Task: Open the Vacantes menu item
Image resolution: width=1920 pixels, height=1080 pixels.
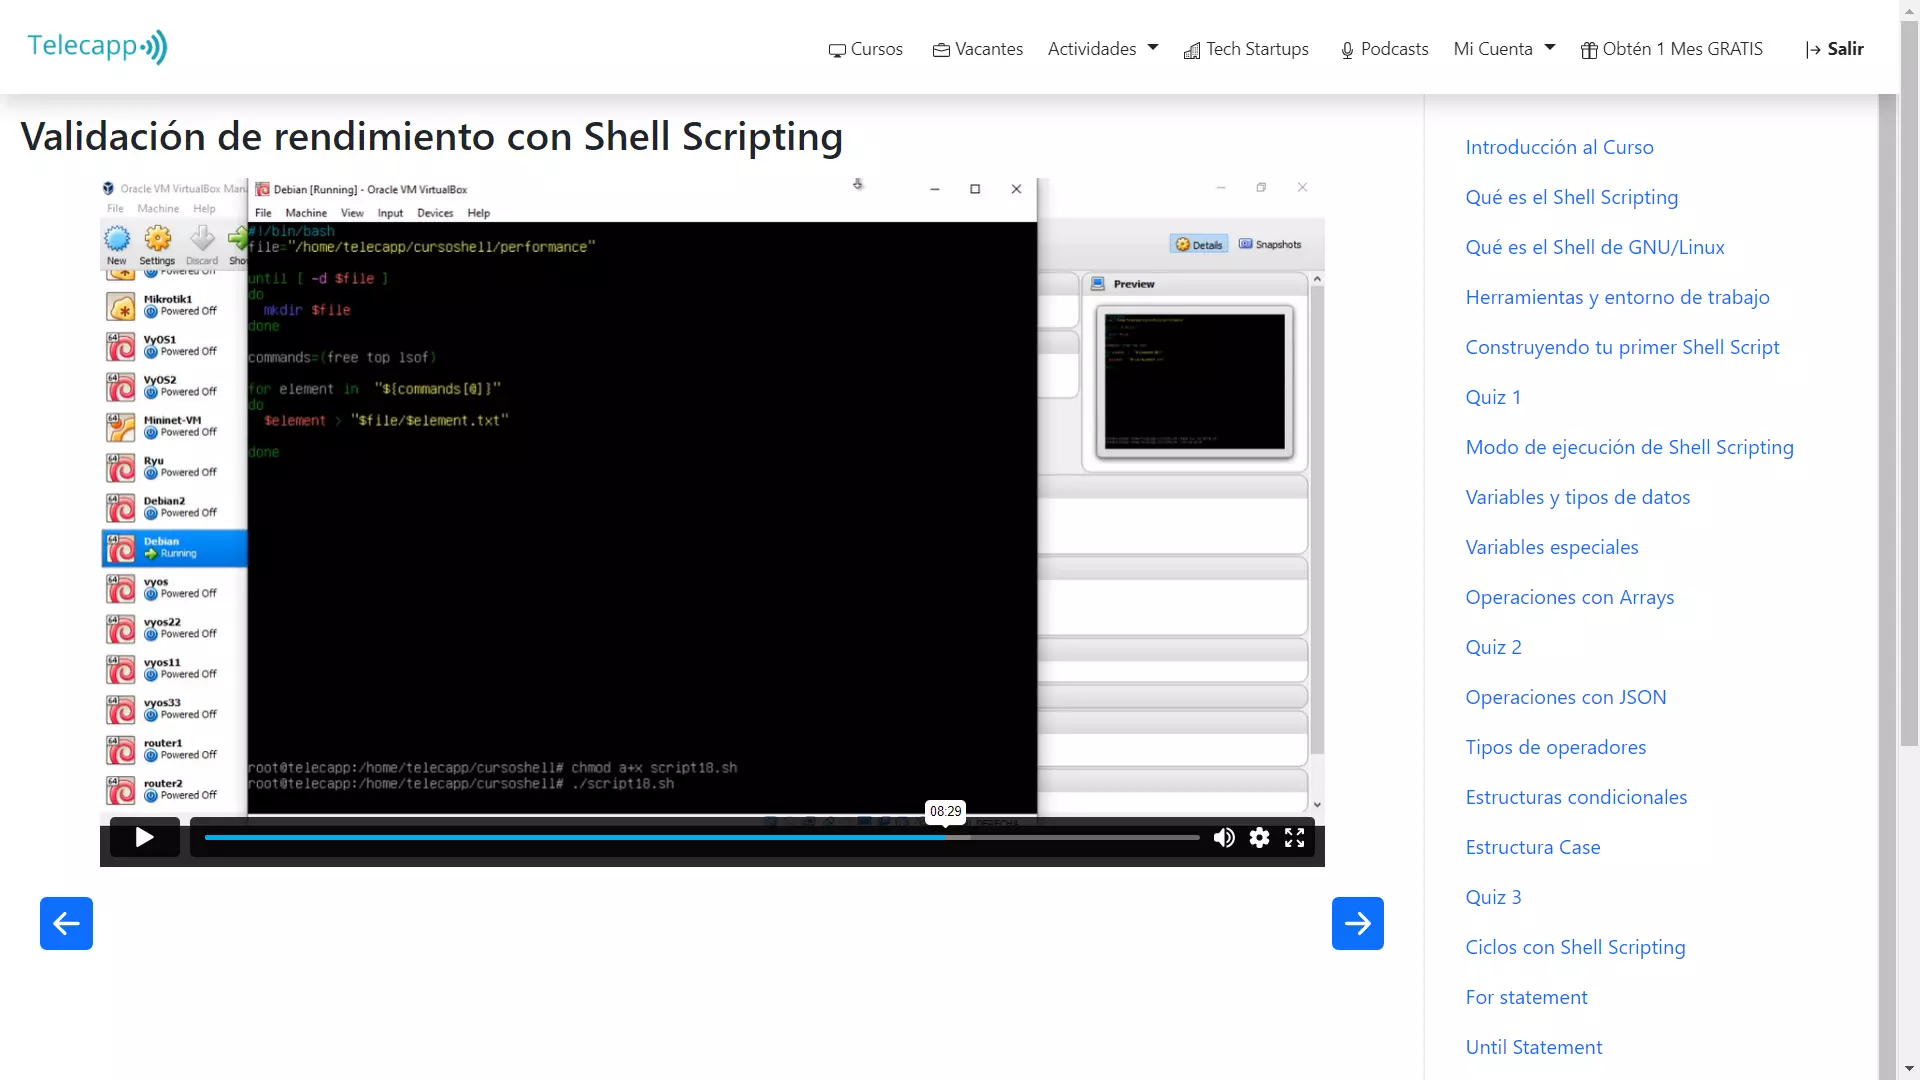Action: coord(977,49)
